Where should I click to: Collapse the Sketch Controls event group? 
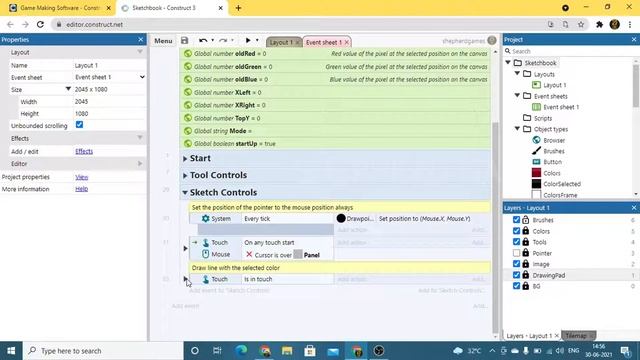(x=185, y=192)
